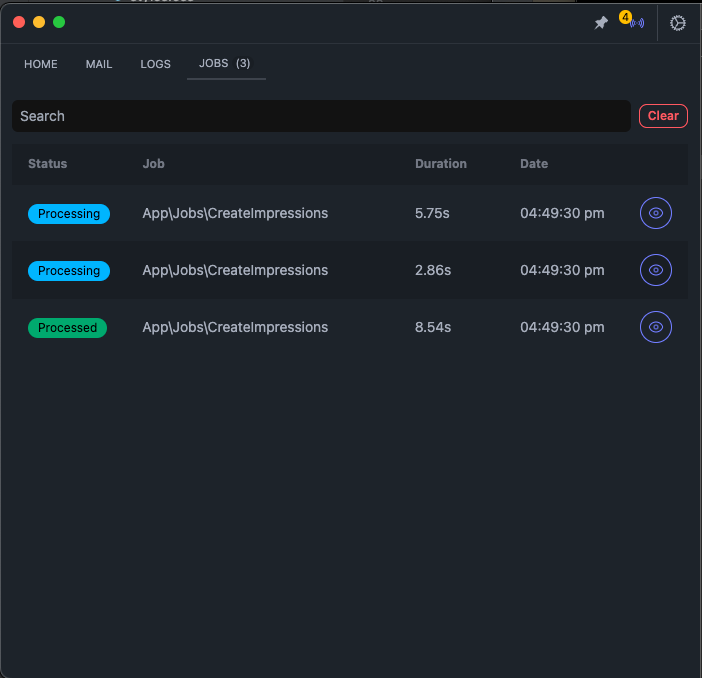The width and height of the screenshot is (702, 678).
Task: Click the date in the 5.75s row
Action: (562, 213)
